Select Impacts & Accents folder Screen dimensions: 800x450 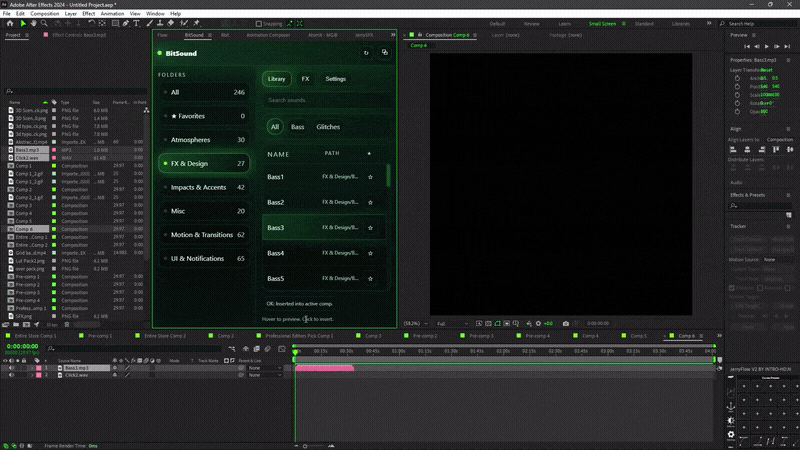pos(204,187)
